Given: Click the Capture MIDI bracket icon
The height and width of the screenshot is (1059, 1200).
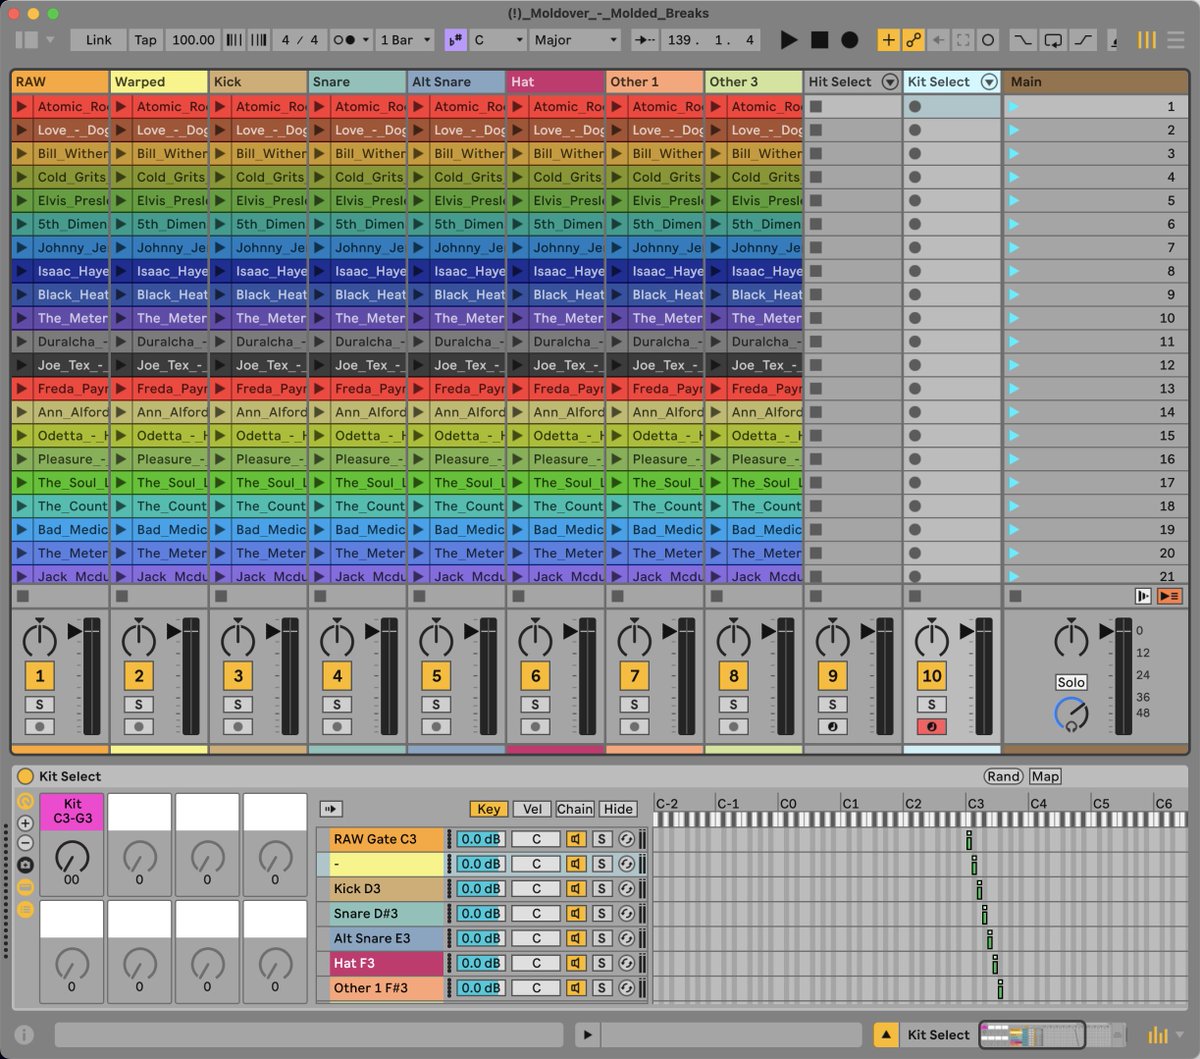Looking at the screenshot, I should (x=963, y=40).
